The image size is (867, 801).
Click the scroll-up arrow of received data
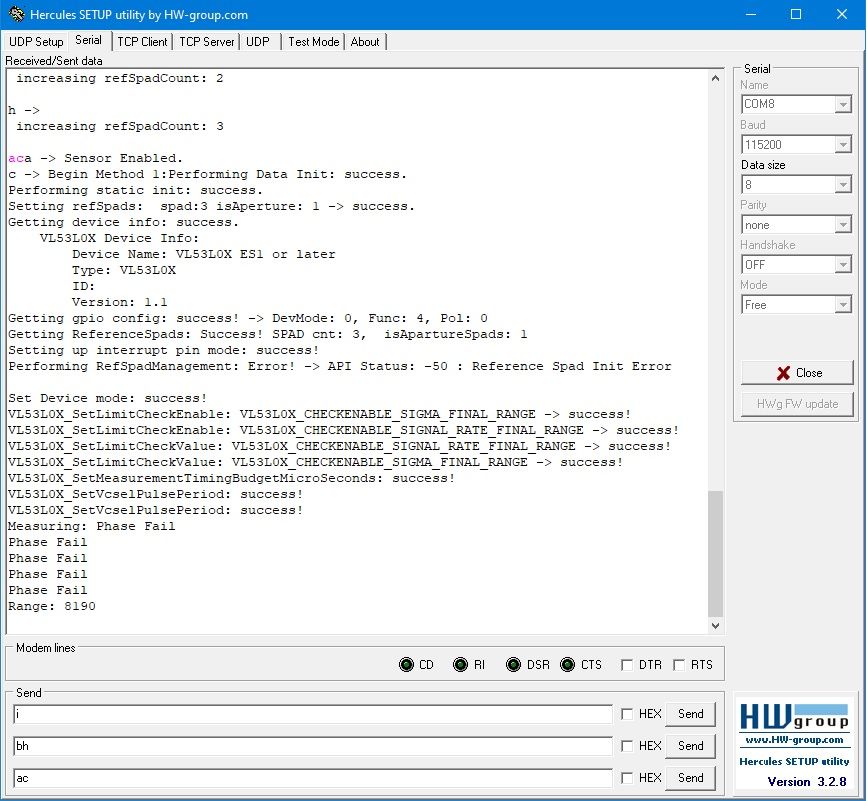pos(715,78)
